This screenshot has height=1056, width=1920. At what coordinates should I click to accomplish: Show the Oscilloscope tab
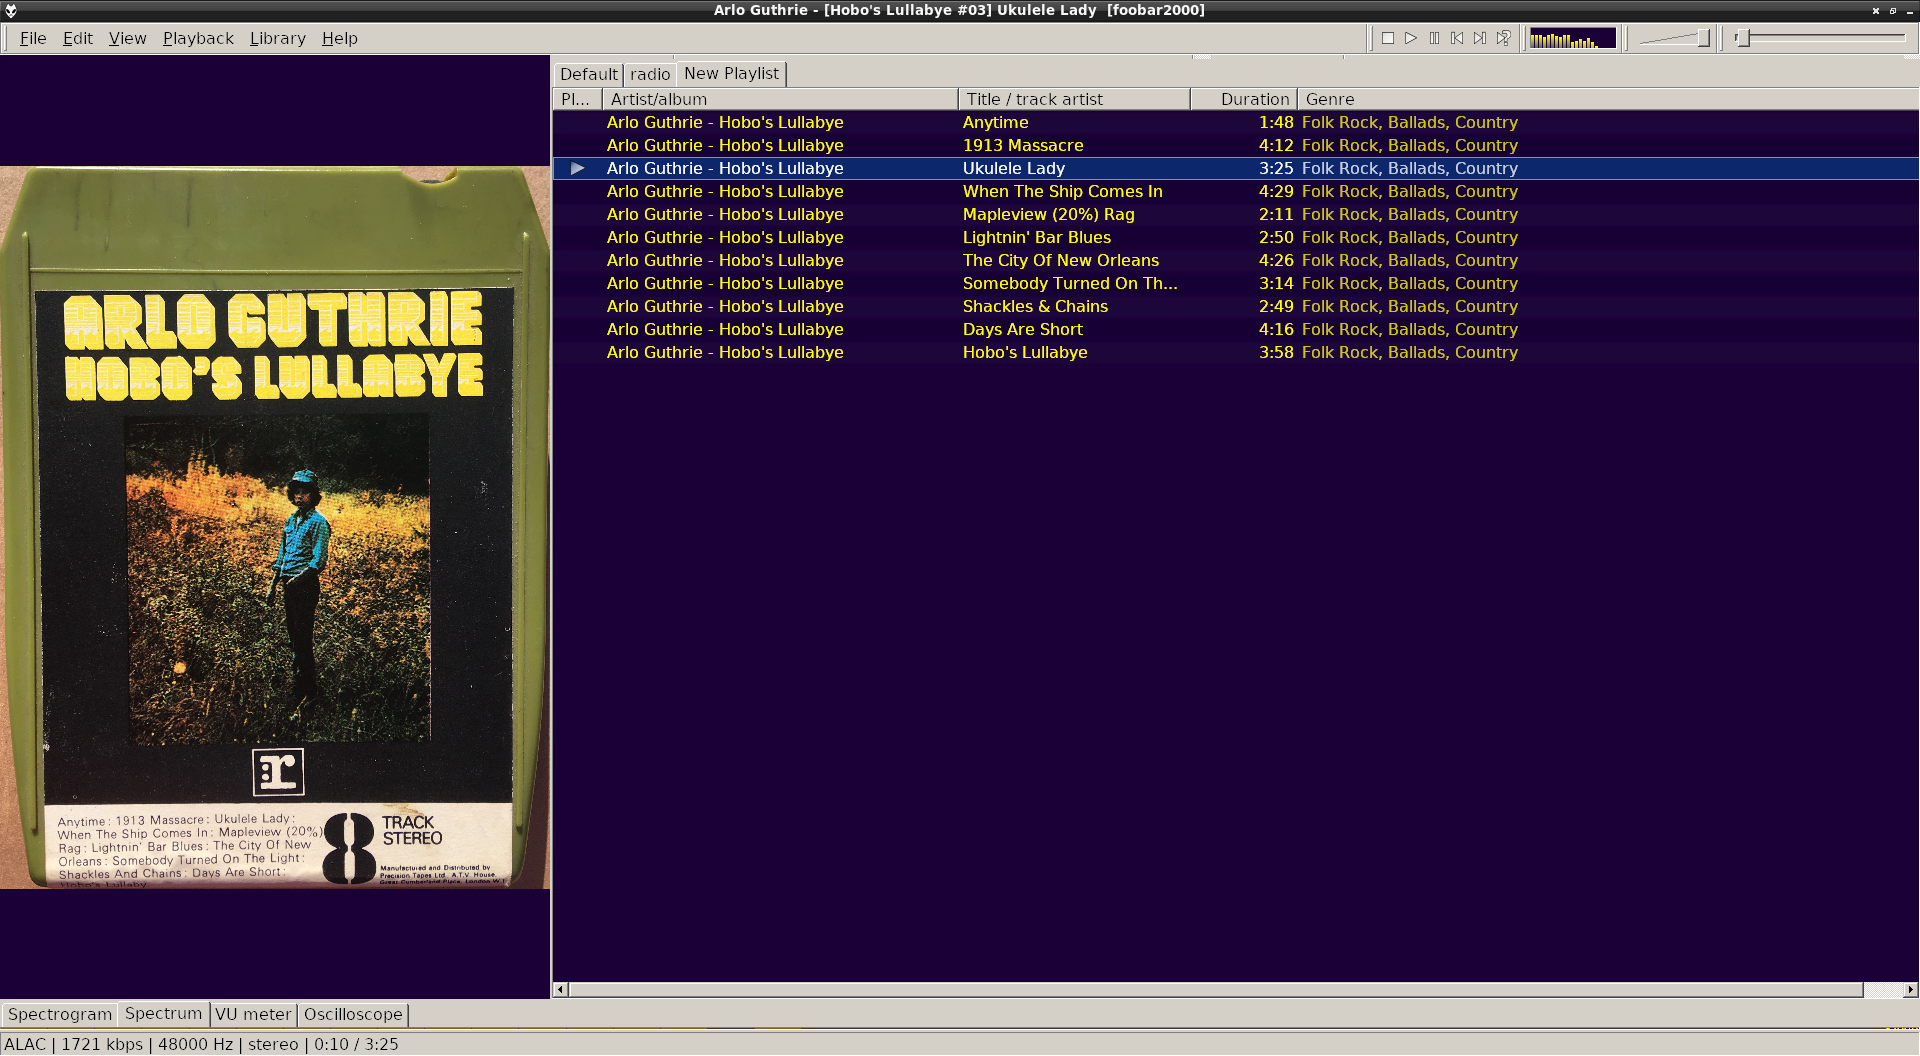tap(353, 1015)
